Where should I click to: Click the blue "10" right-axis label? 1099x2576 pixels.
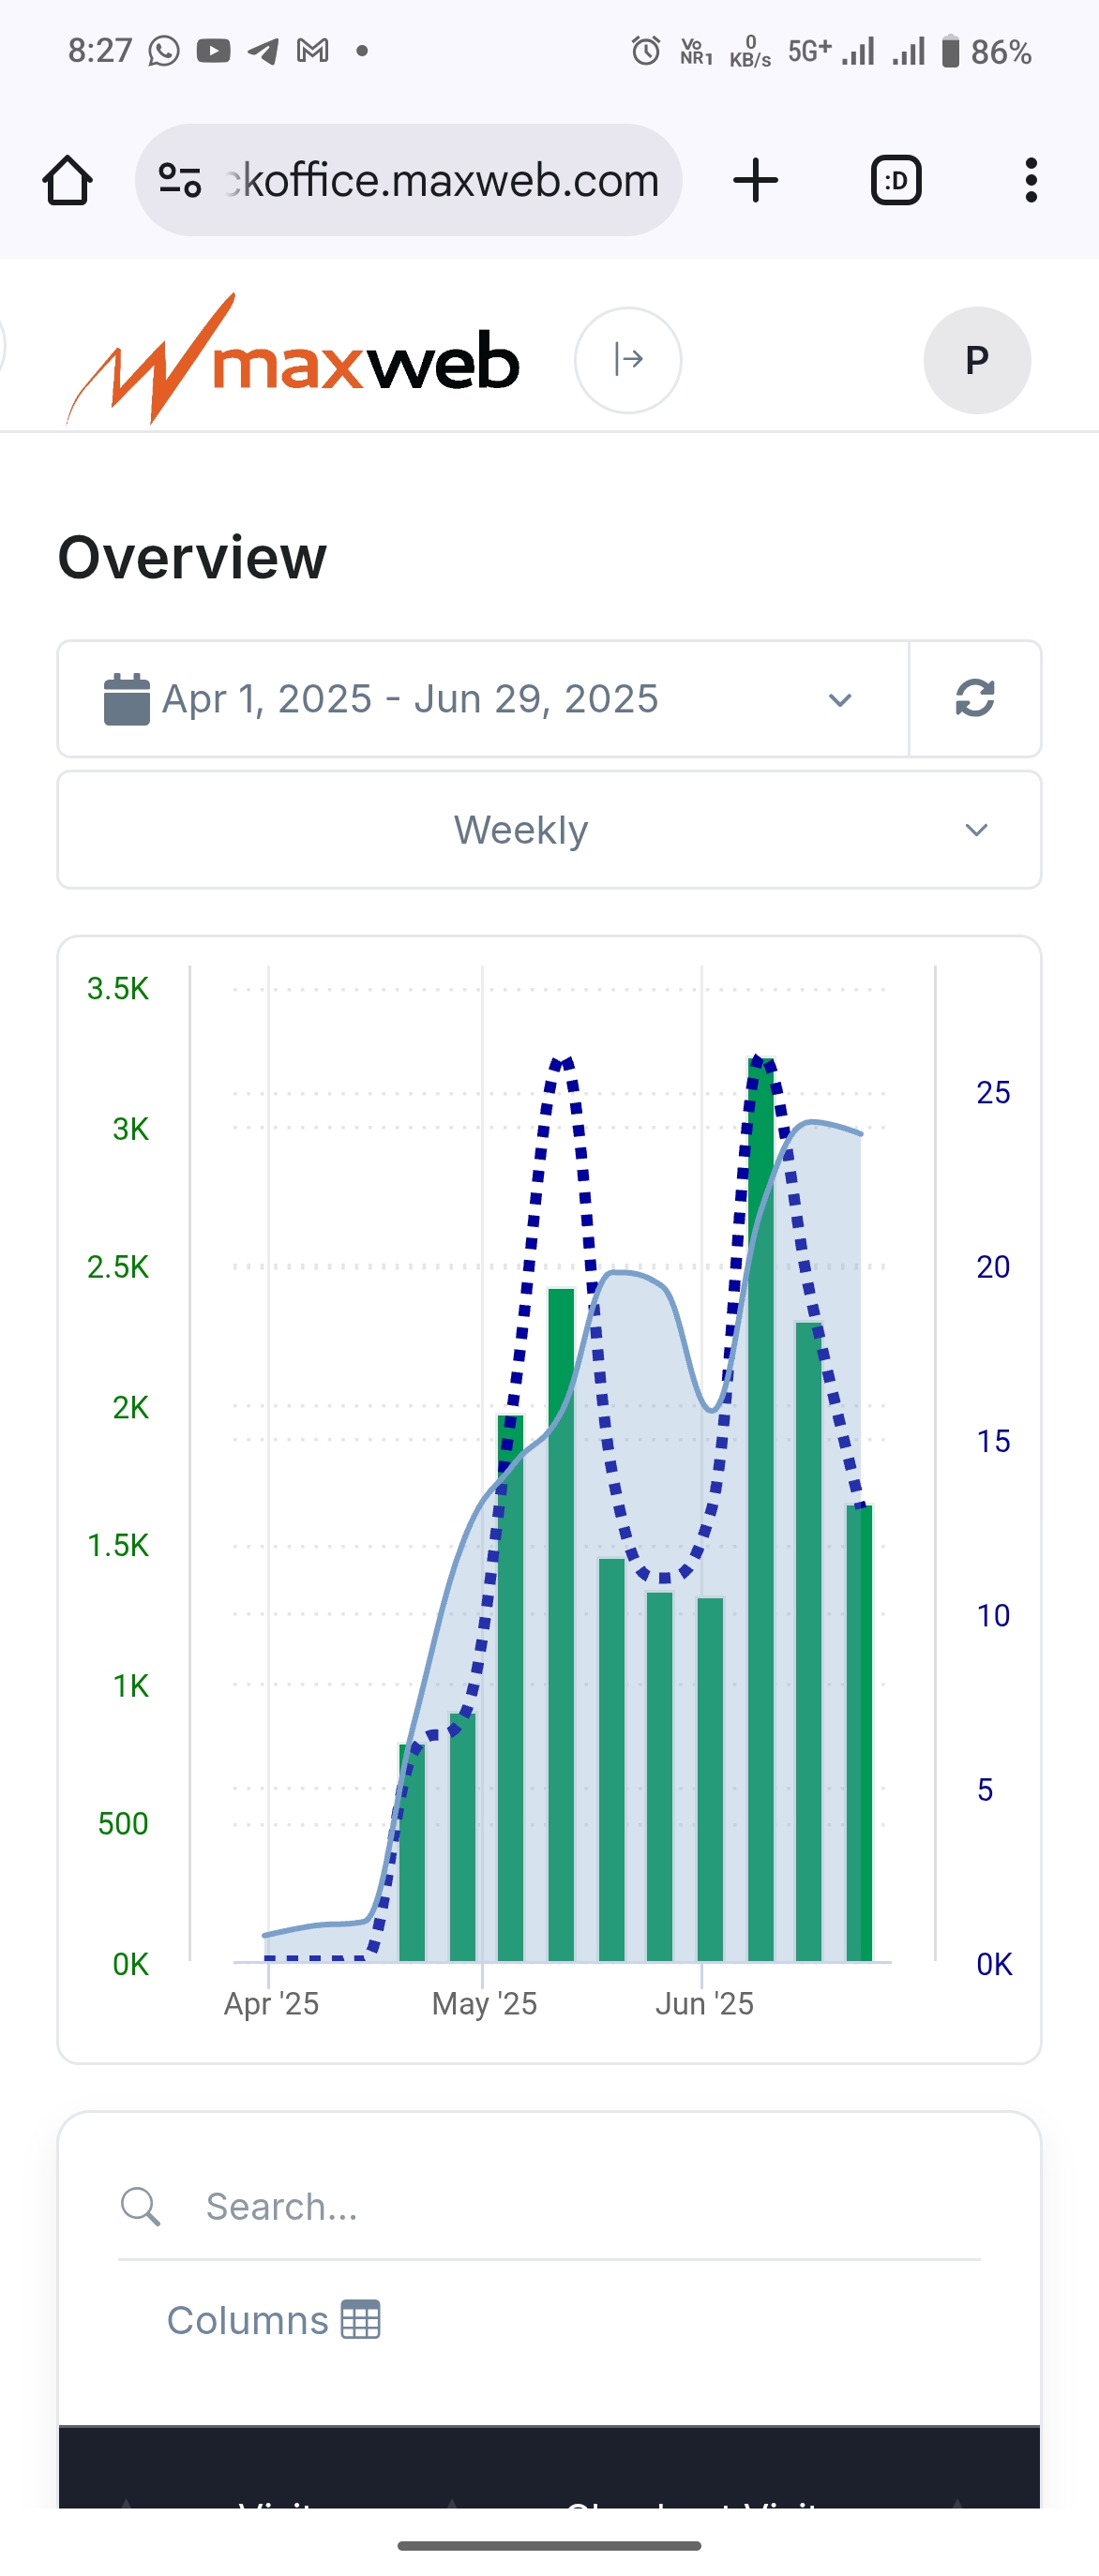coord(993,1616)
